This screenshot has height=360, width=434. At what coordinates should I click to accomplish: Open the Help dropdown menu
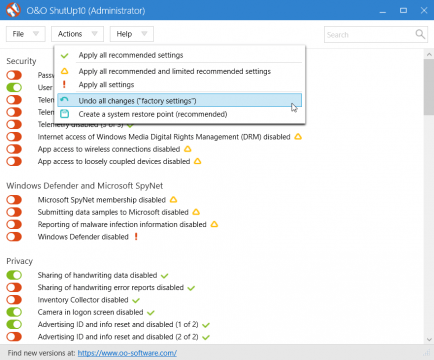(x=132, y=34)
